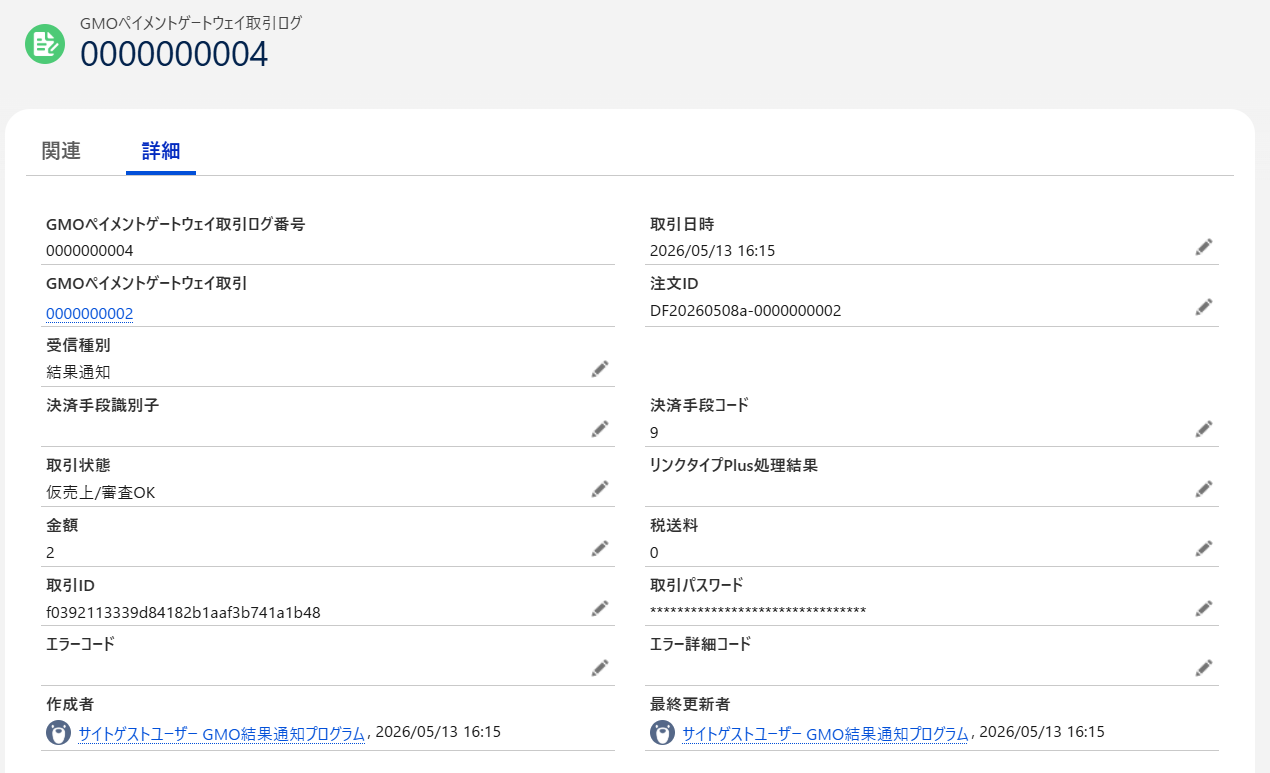Click the 最終更新者 user avatar icon

(x=662, y=732)
